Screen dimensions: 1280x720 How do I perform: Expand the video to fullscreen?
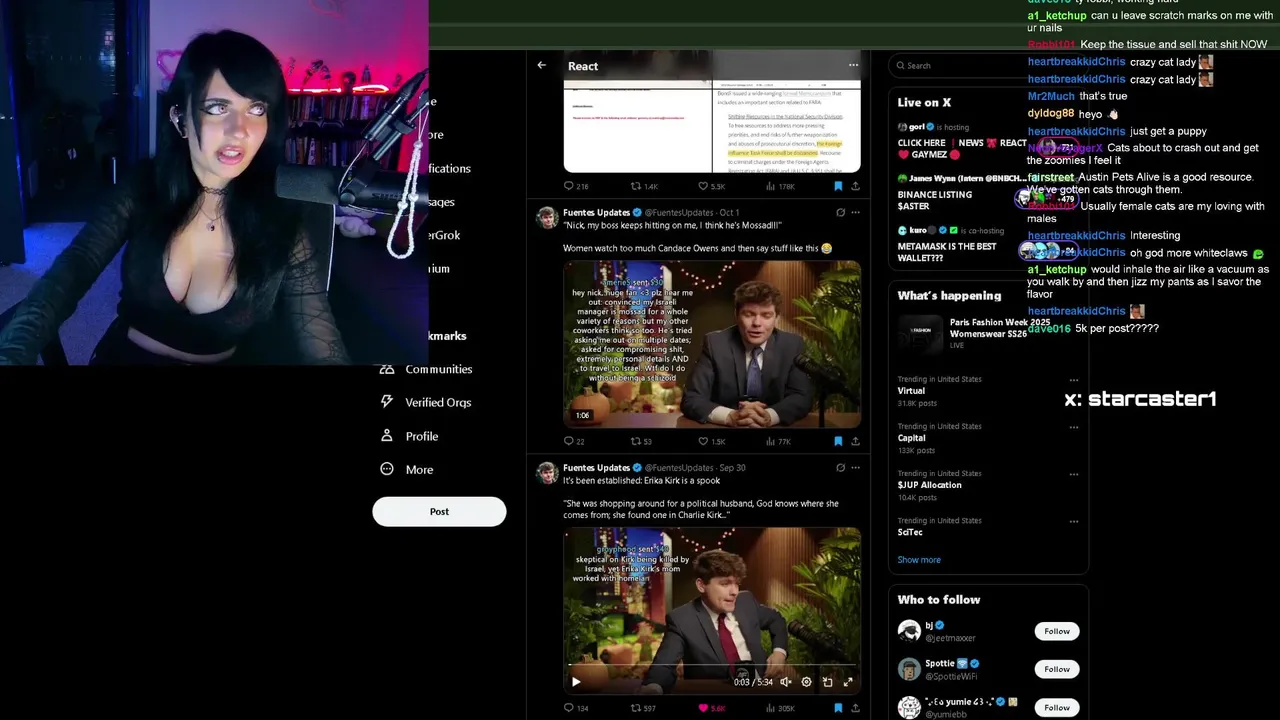tap(848, 682)
